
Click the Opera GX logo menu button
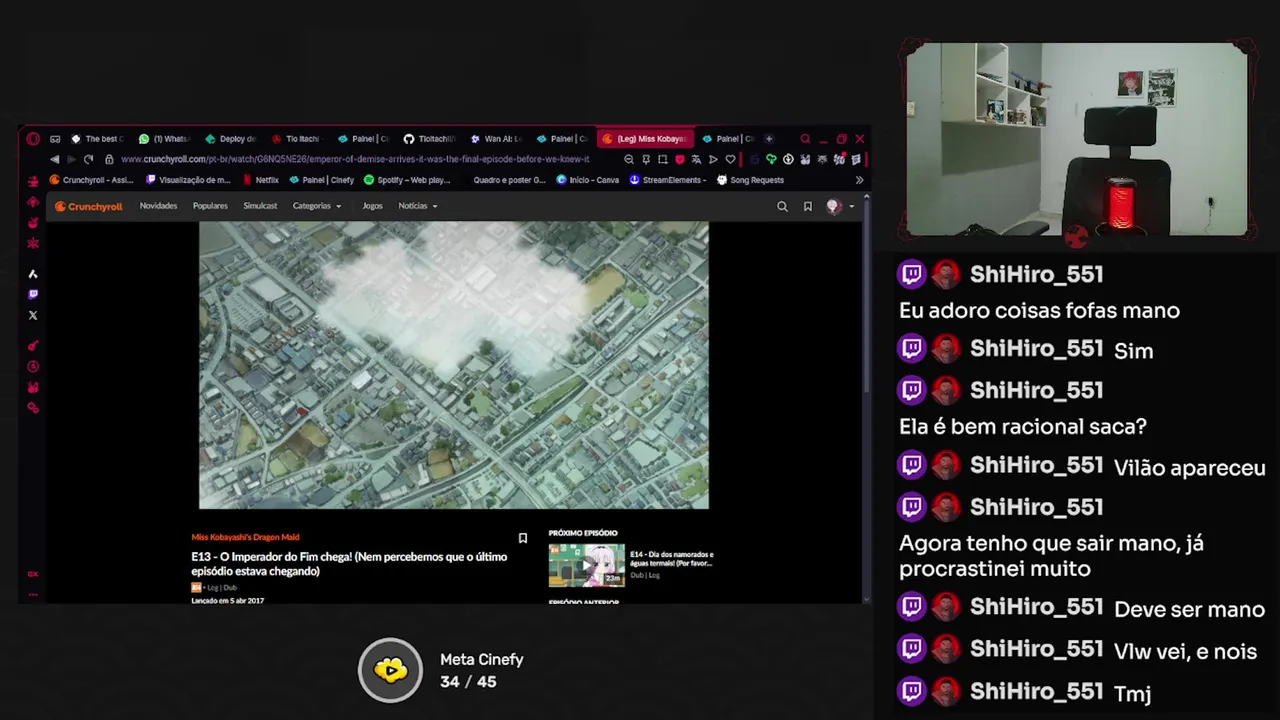pyautogui.click(x=33, y=139)
